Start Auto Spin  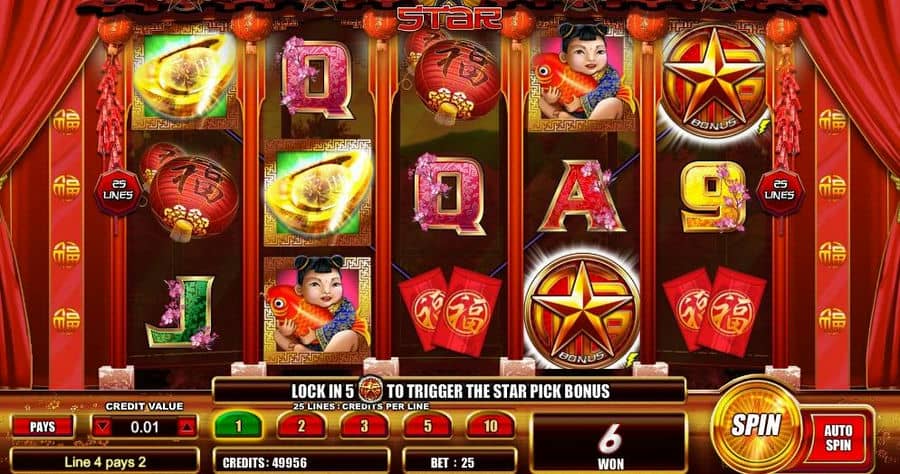837,438
